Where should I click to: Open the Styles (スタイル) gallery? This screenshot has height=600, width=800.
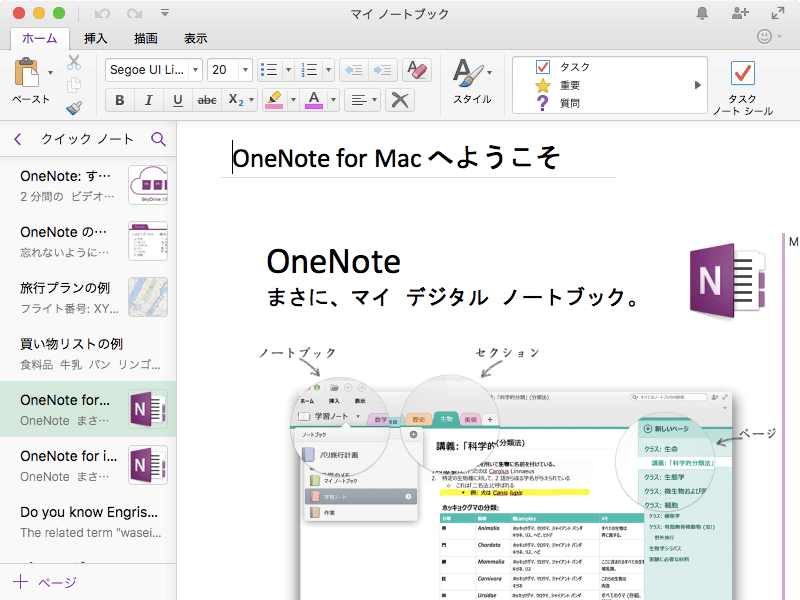(472, 82)
